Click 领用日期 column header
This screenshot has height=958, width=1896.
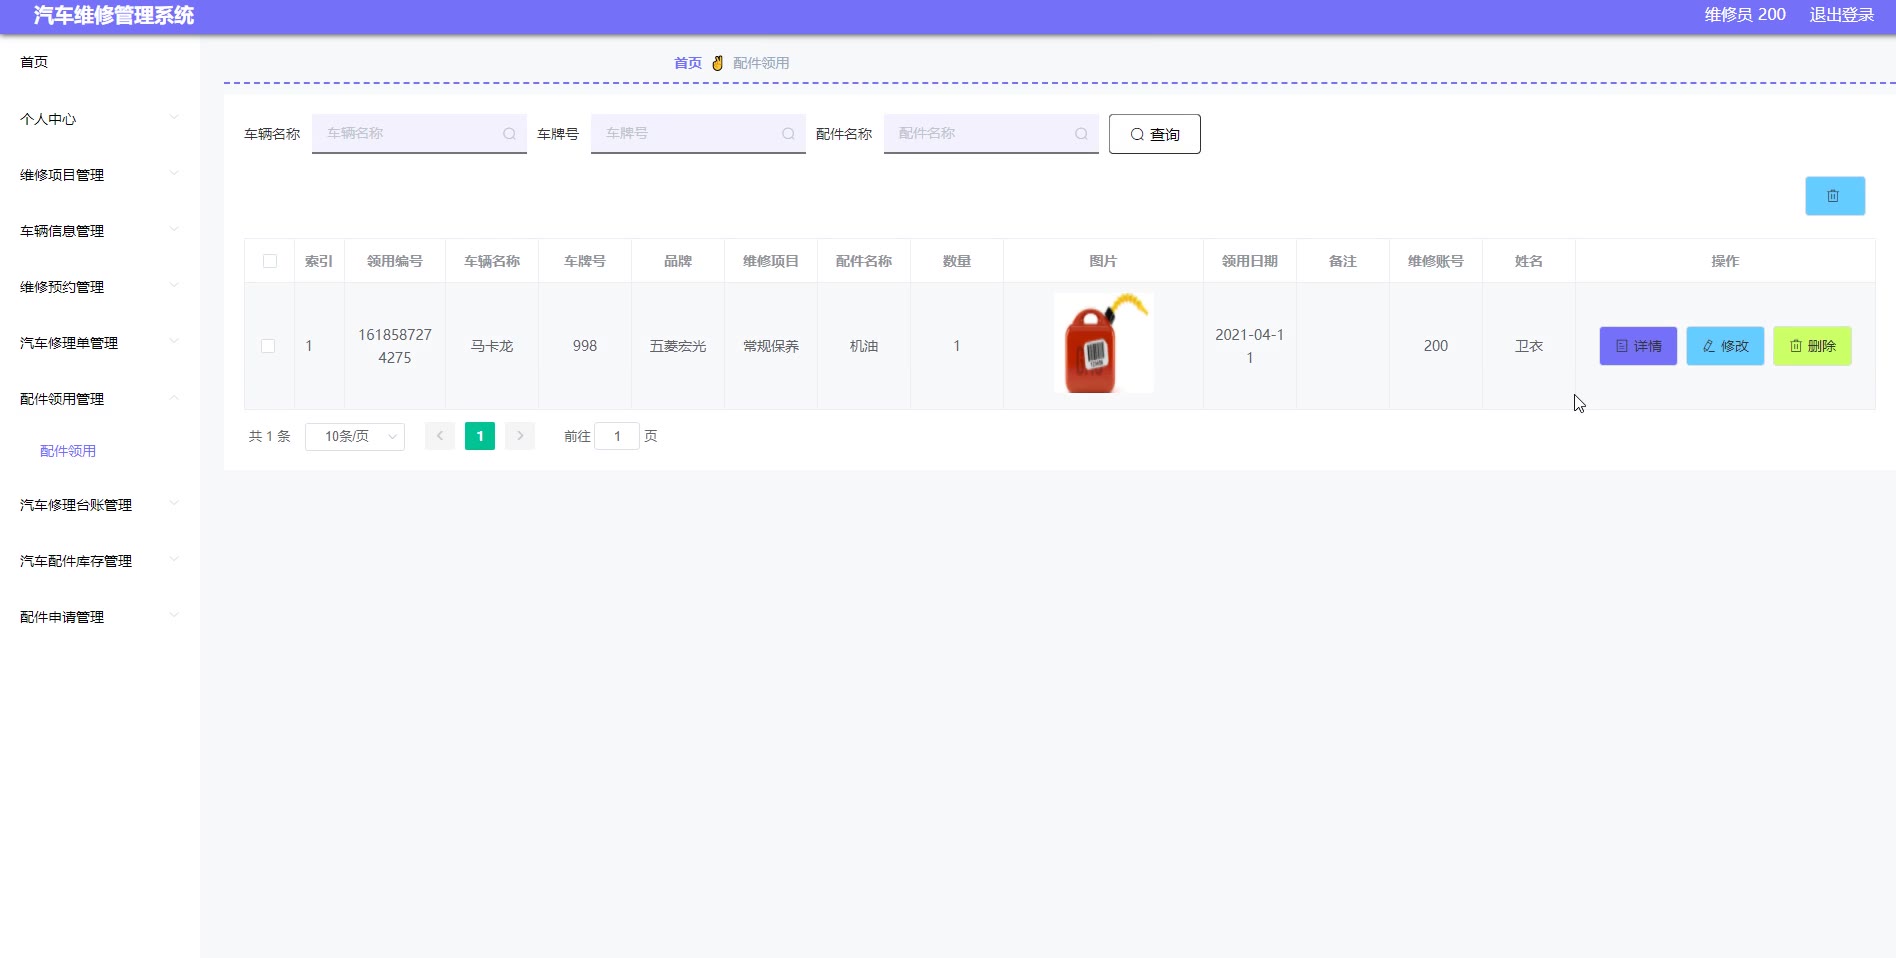click(x=1250, y=261)
